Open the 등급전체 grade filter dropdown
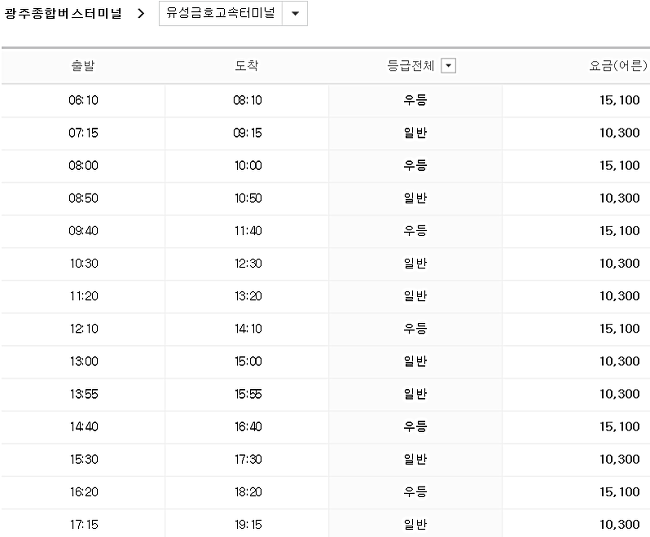 point(448,66)
